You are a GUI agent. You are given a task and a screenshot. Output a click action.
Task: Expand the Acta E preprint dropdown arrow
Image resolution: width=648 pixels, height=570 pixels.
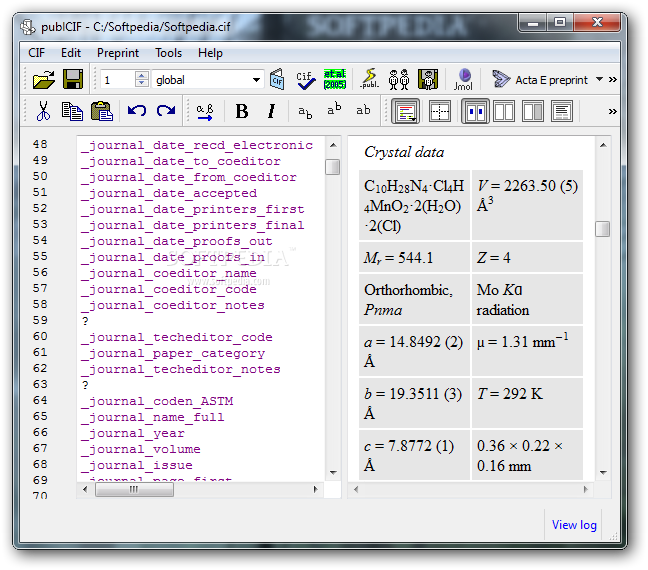(x=599, y=79)
